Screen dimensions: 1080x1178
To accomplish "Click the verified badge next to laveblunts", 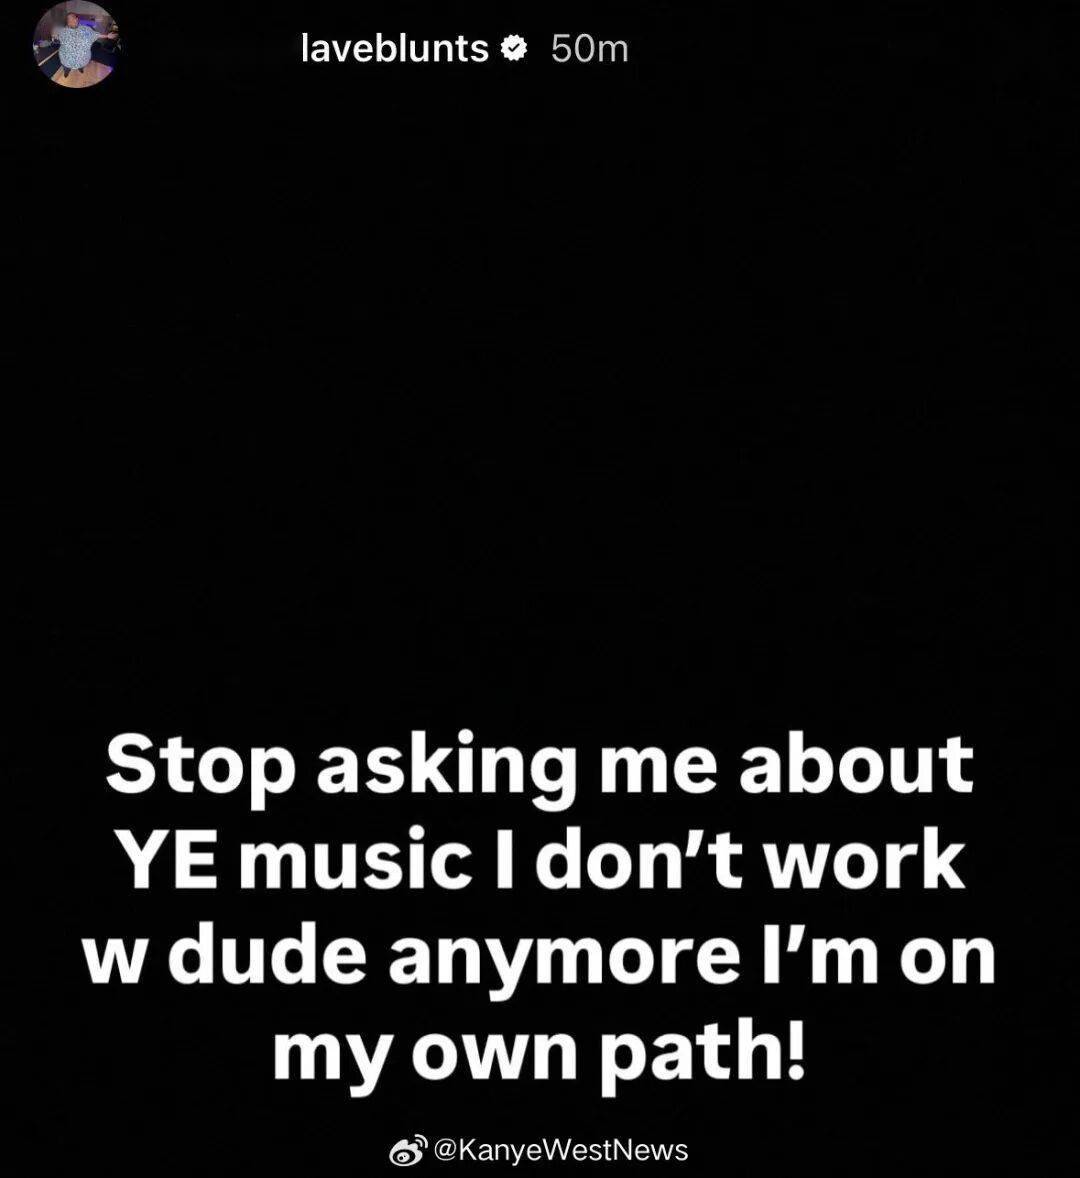I will pyautogui.click(x=514, y=50).
